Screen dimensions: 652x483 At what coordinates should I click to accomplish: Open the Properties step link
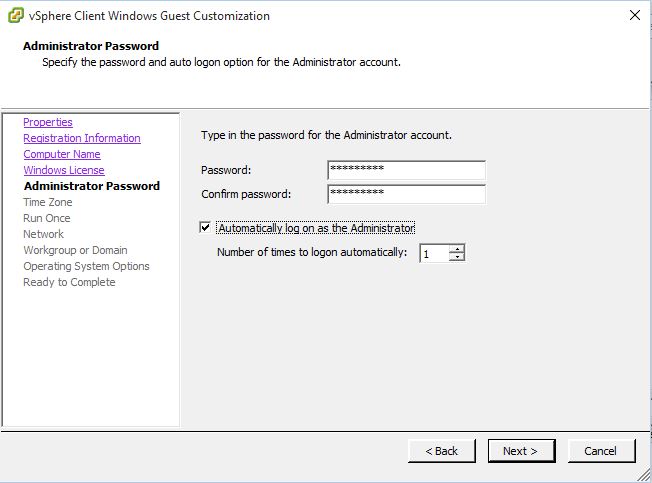tap(48, 122)
